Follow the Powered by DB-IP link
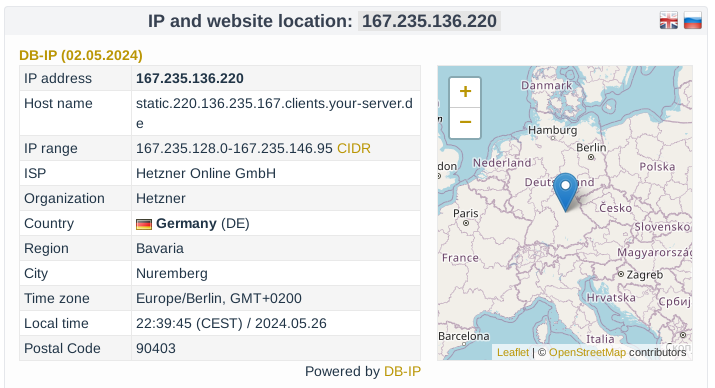 coord(402,372)
